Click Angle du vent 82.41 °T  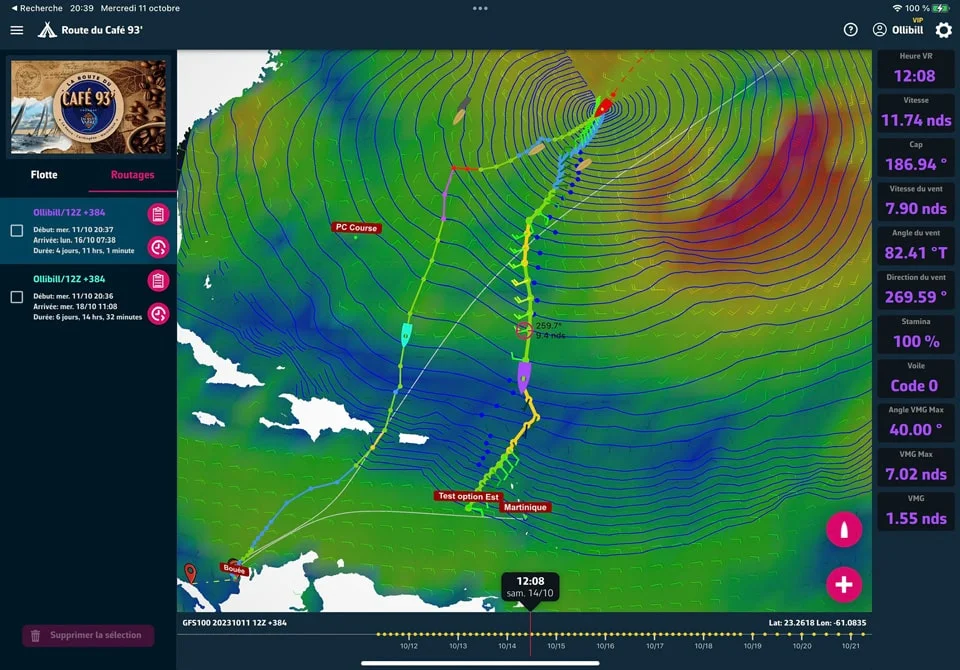[x=916, y=252]
